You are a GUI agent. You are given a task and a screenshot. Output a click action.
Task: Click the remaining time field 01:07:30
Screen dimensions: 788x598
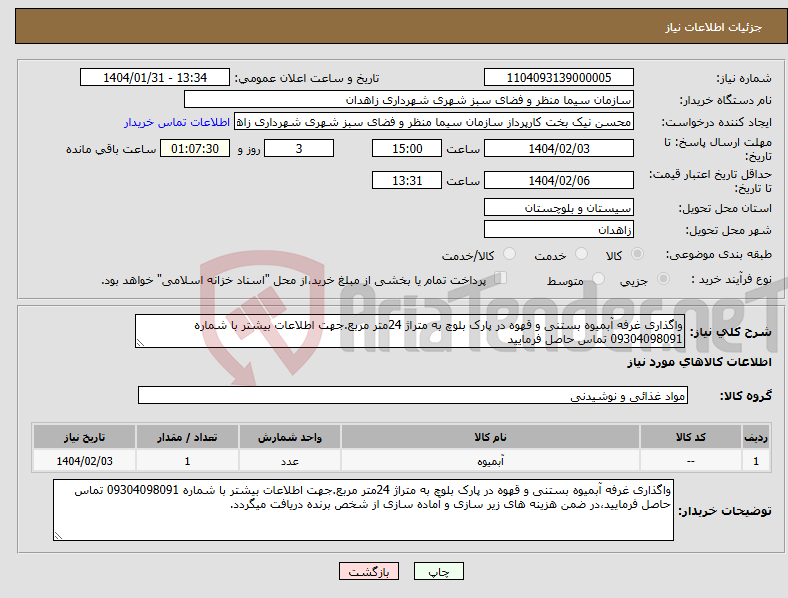(195, 149)
